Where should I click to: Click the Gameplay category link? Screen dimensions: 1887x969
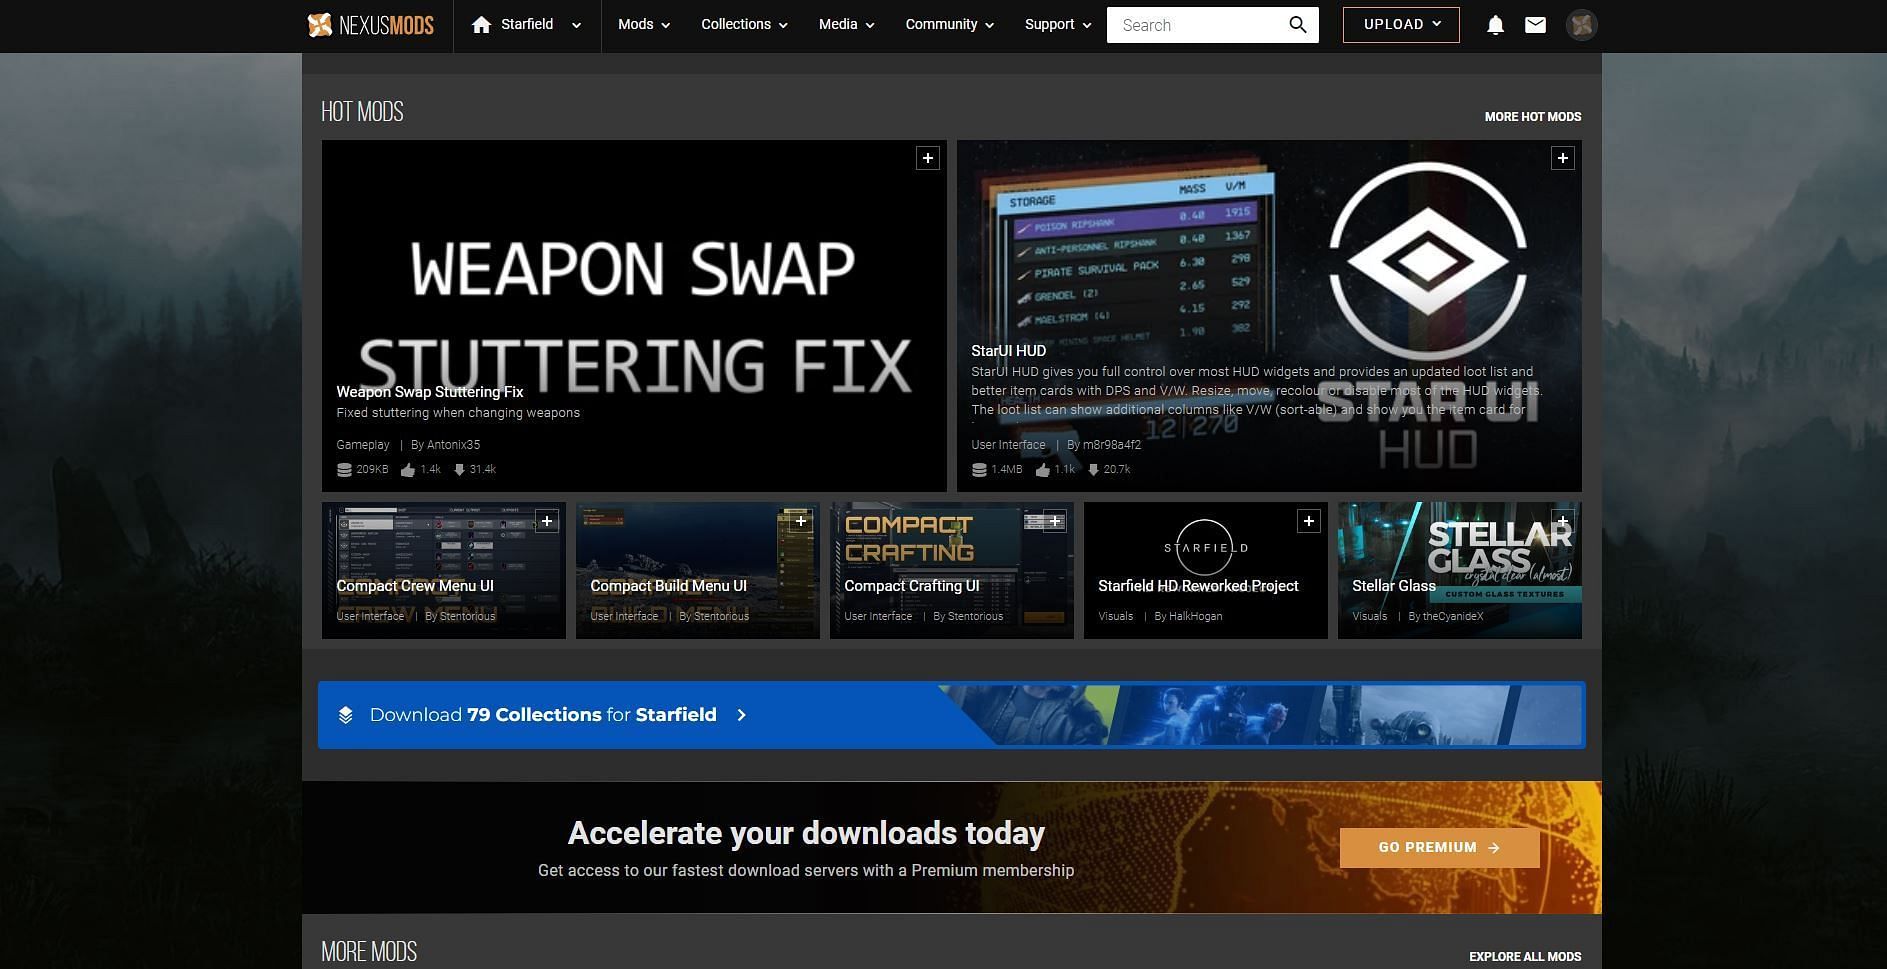362,445
